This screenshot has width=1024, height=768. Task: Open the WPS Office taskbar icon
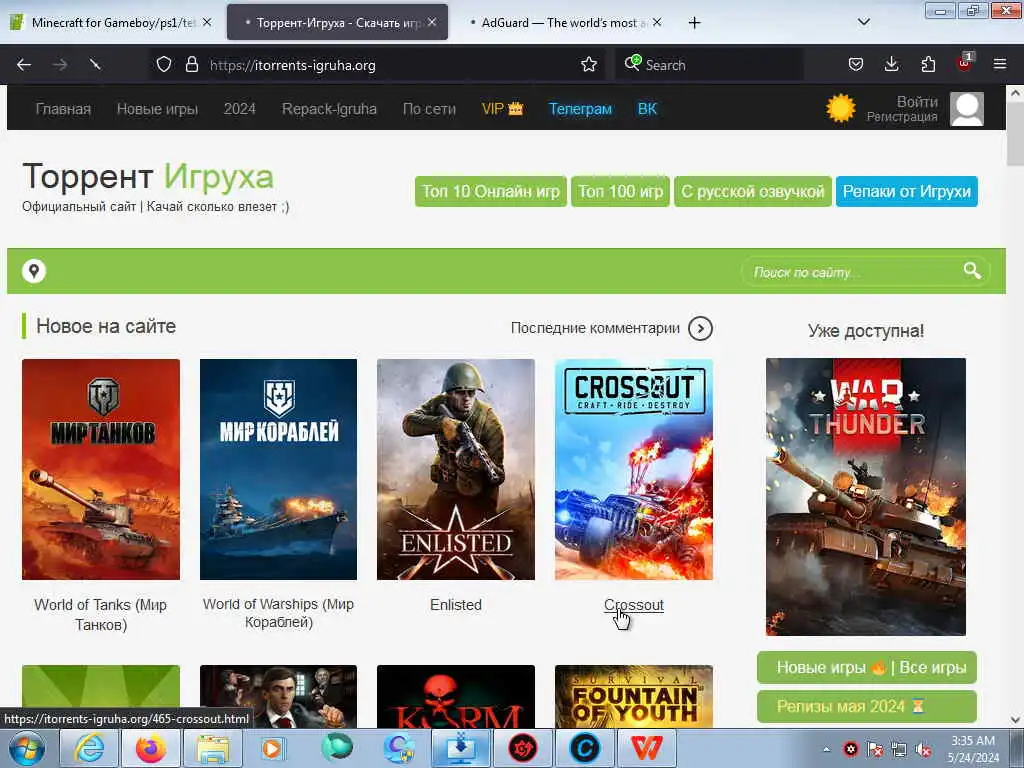click(645, 748)
